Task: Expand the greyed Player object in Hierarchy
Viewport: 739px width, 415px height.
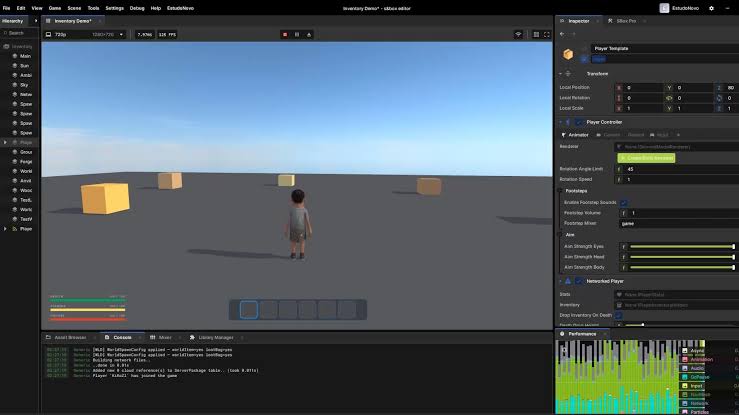Action: click(5, 142)
